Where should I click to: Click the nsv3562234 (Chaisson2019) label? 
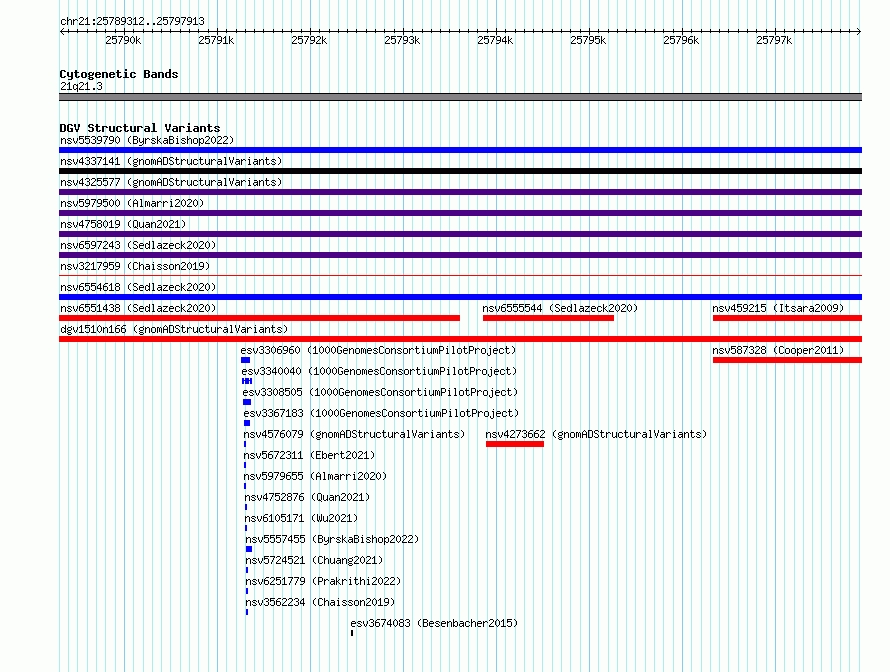[x=320, y=602]
